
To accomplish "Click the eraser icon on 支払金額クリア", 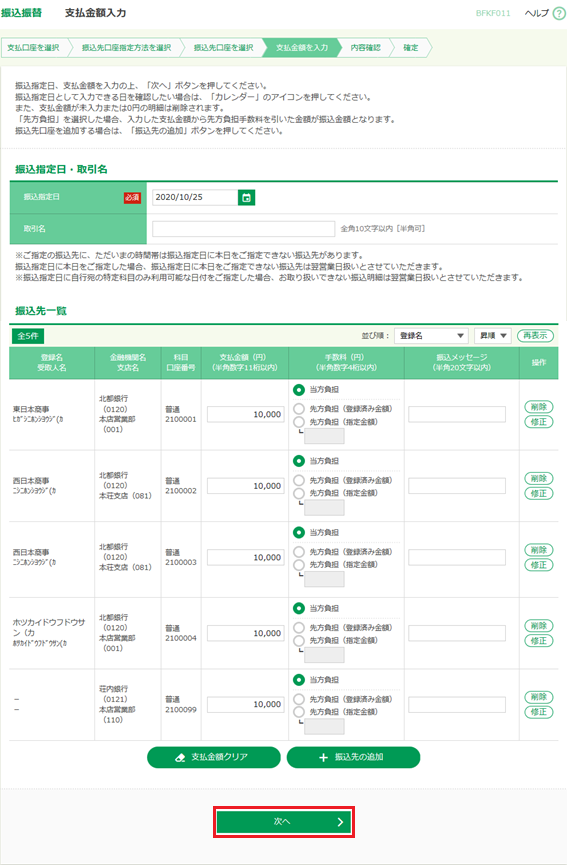I will [x=180, y=757].
